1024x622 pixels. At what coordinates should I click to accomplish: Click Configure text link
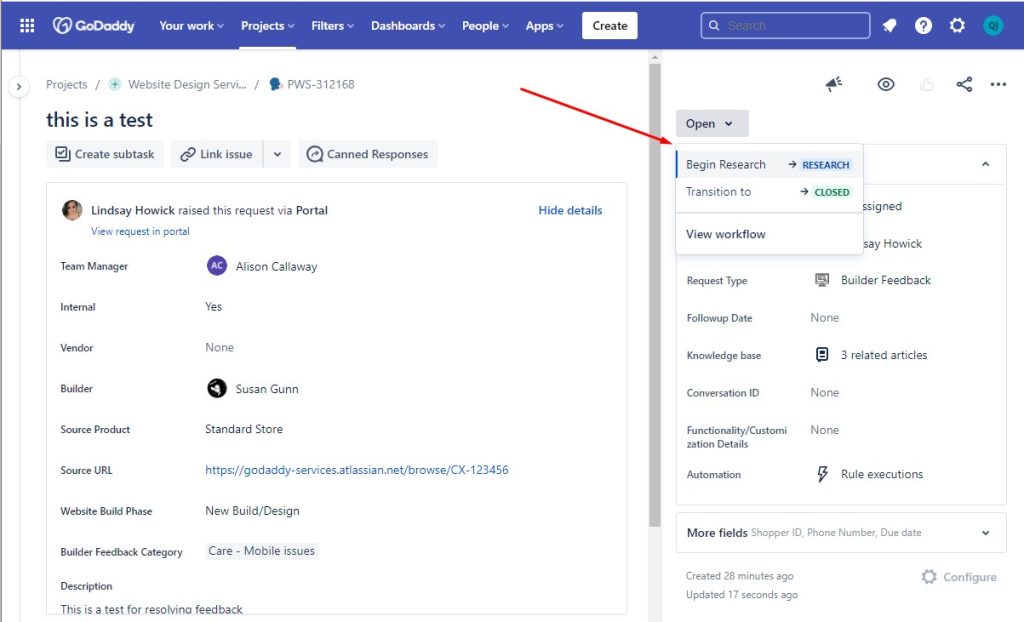pos(970,577)
